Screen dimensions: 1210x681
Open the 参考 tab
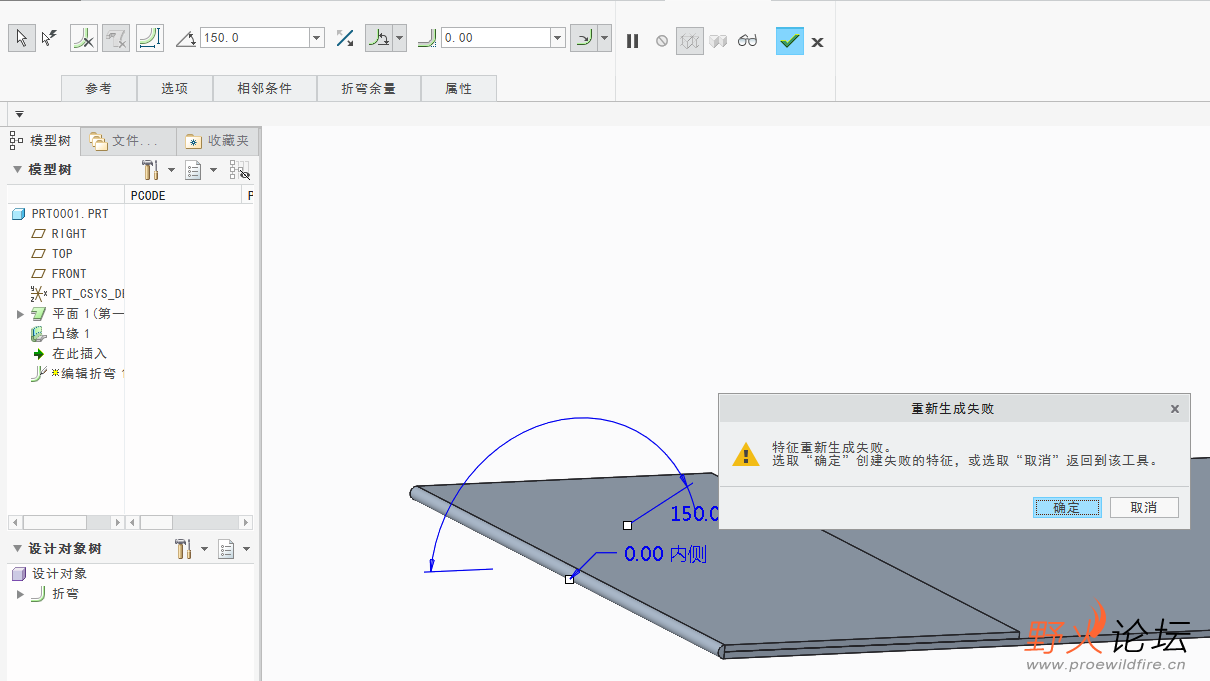[x=99, y=88]
